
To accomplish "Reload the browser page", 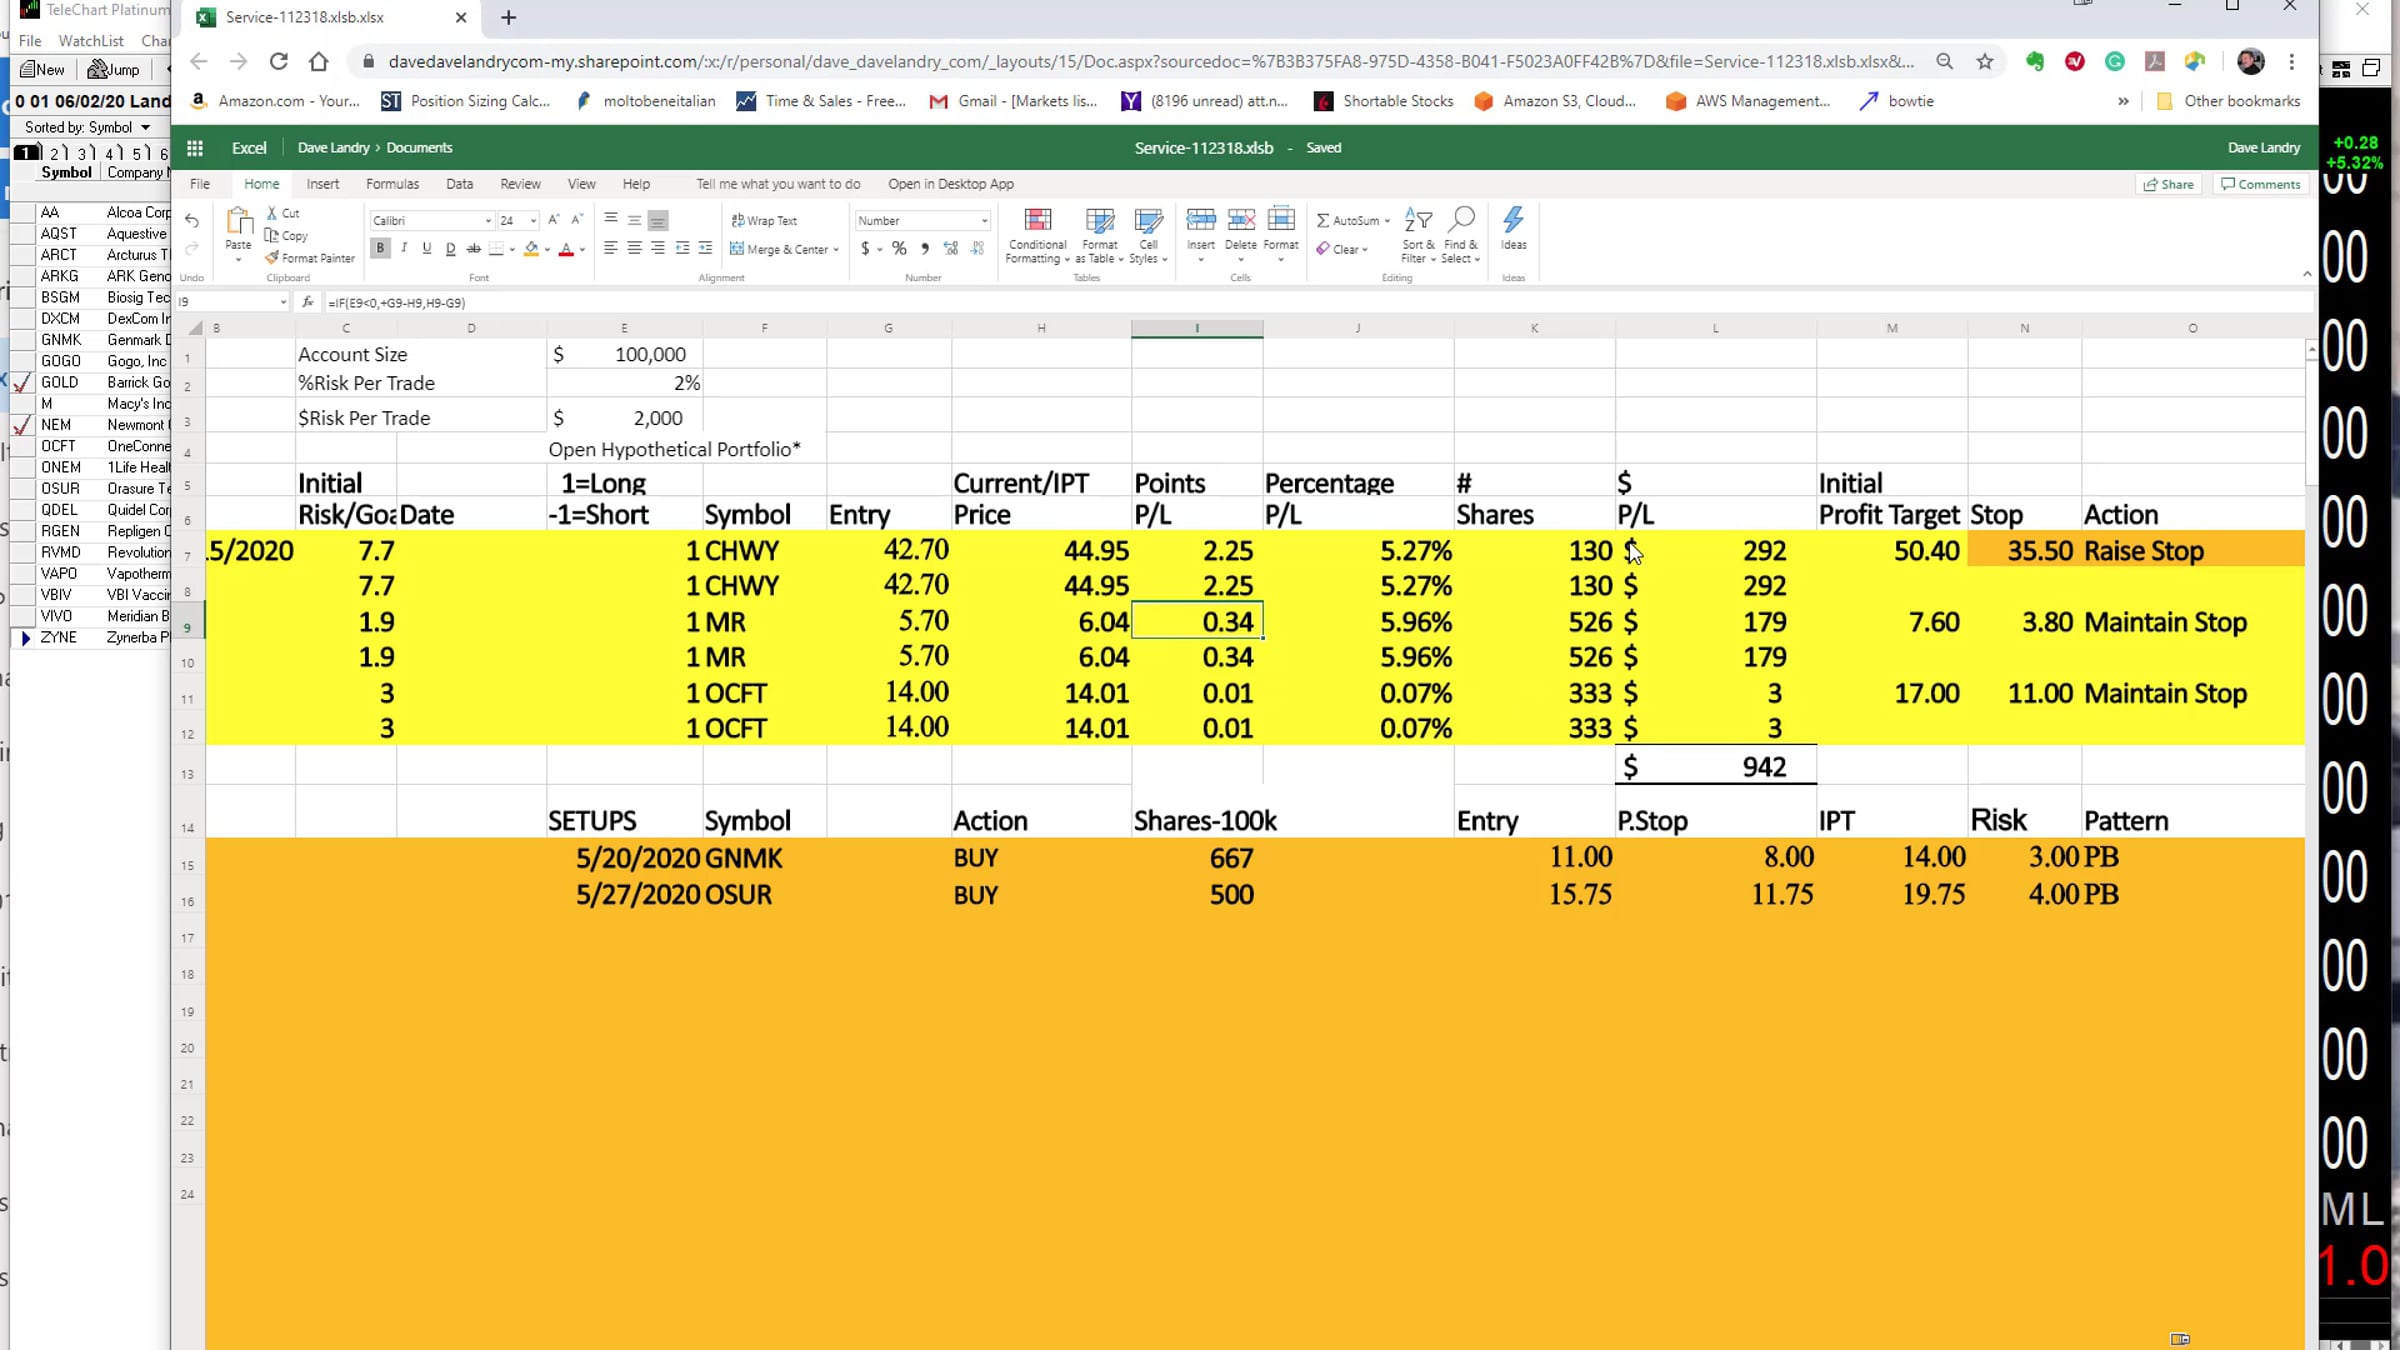I will (x=279, y=62).
